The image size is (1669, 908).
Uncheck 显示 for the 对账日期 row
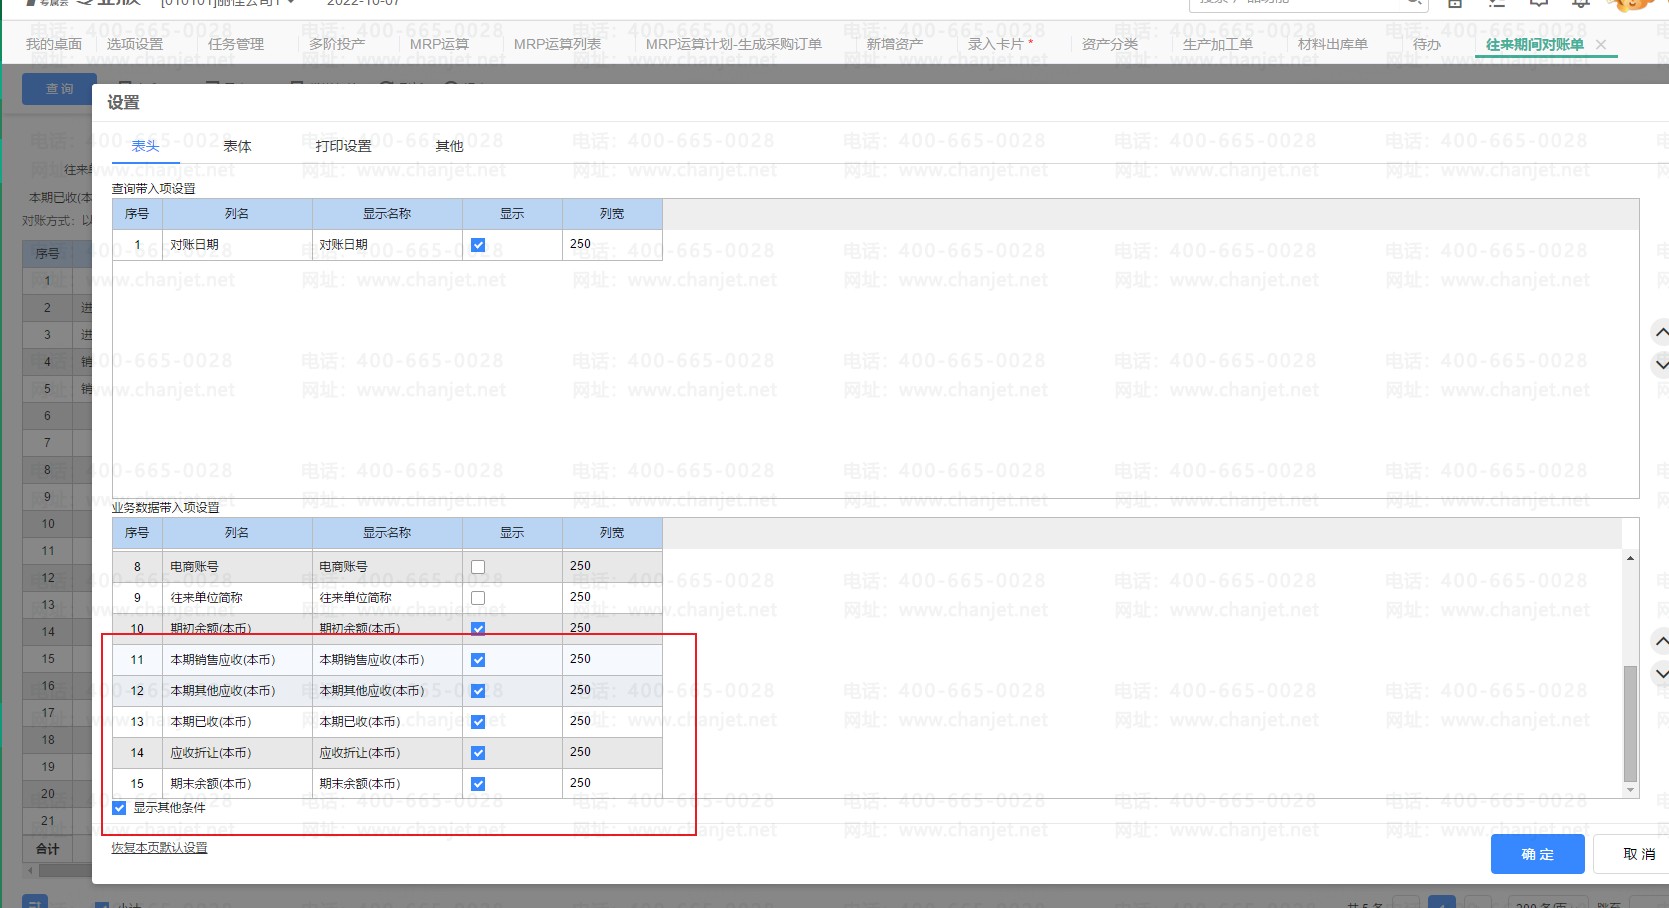click(478, 245)
